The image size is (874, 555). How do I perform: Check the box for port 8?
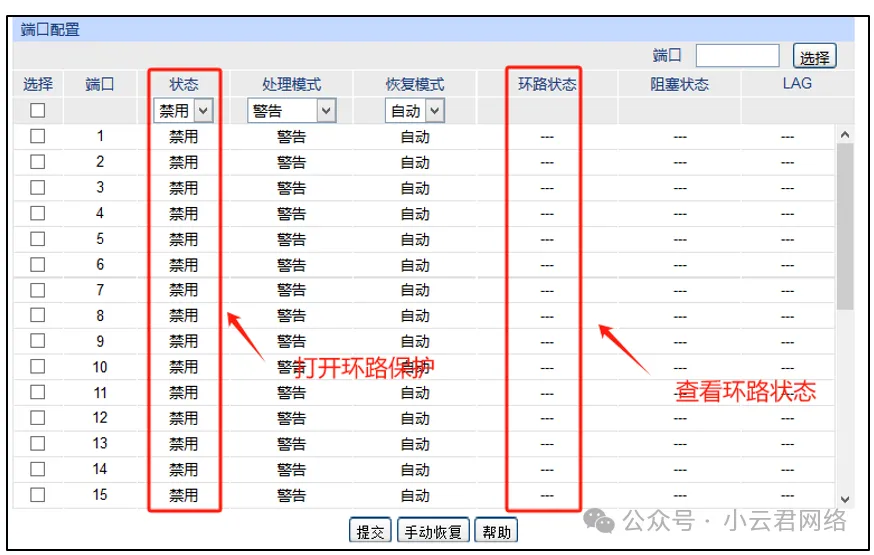(x=38, y=316)
